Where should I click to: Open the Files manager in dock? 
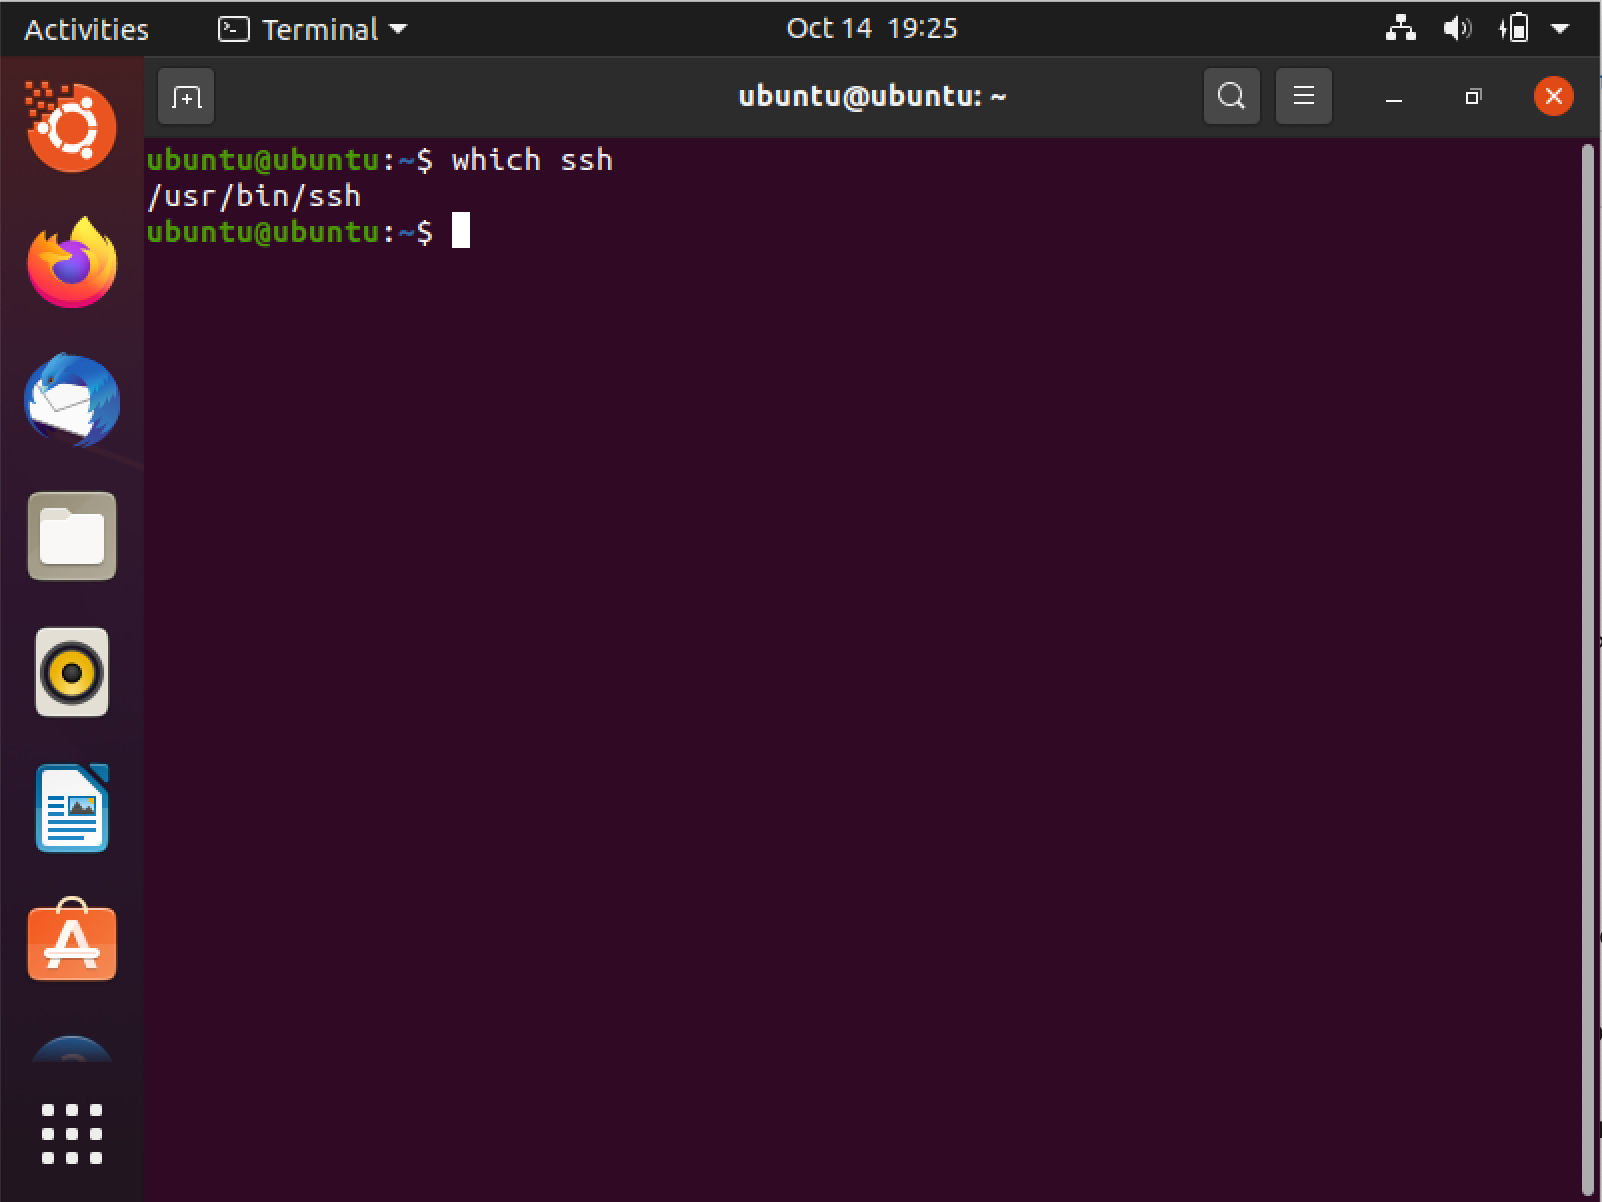pyautogui.click(x=72, y=537)
